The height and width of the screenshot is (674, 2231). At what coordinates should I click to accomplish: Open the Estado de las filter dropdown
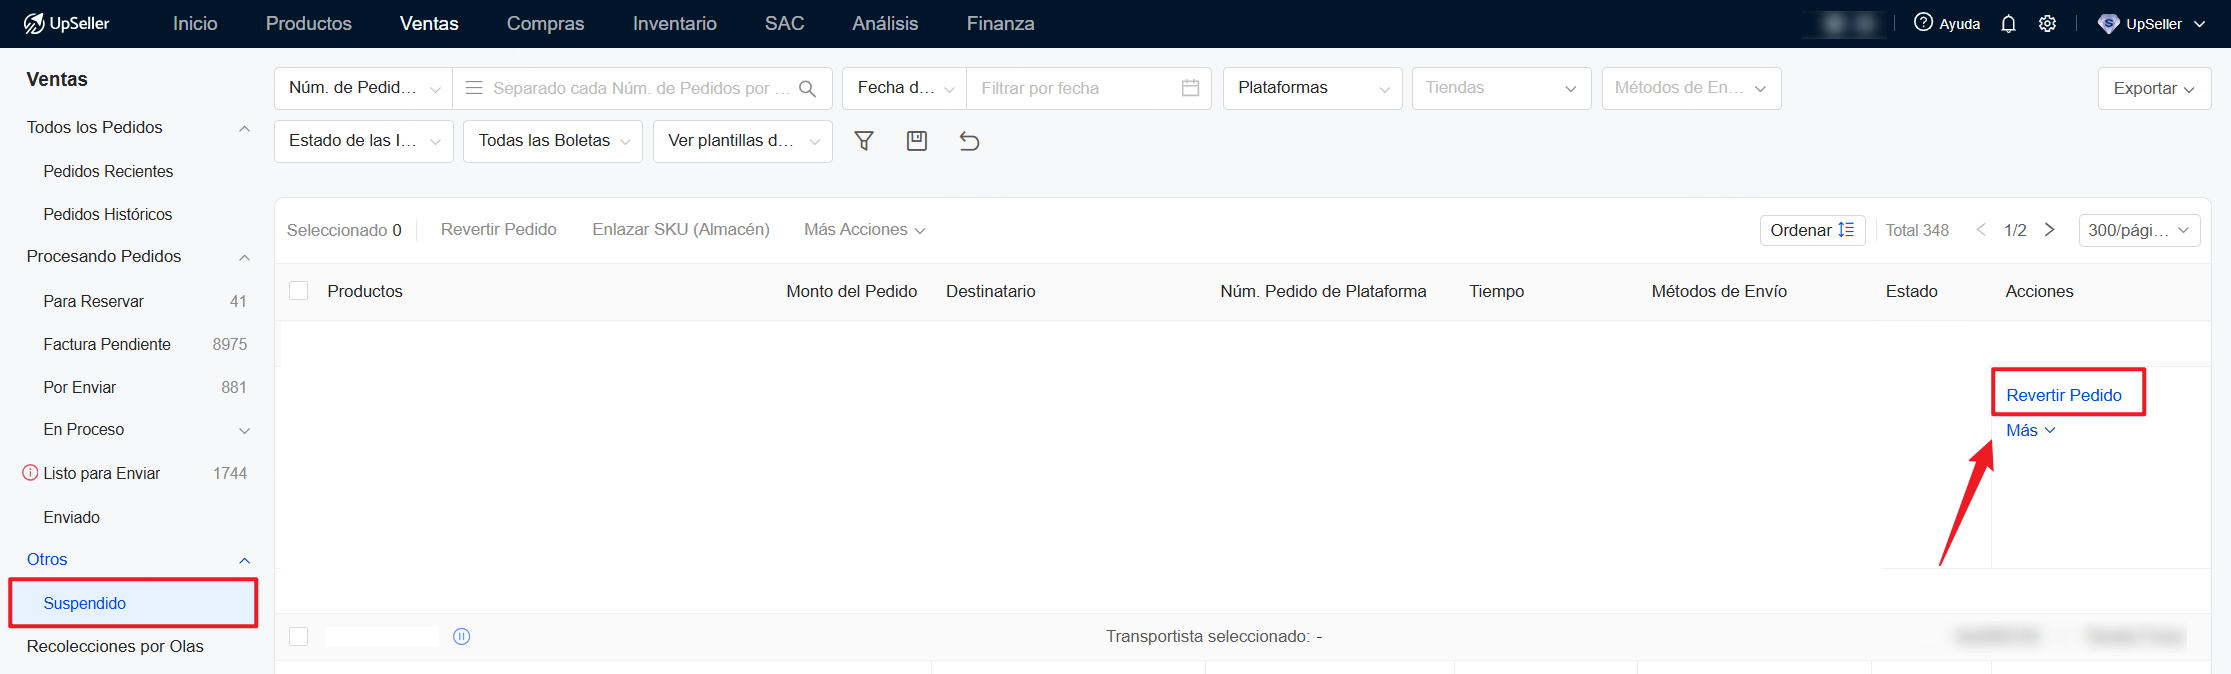pos(364,141)
